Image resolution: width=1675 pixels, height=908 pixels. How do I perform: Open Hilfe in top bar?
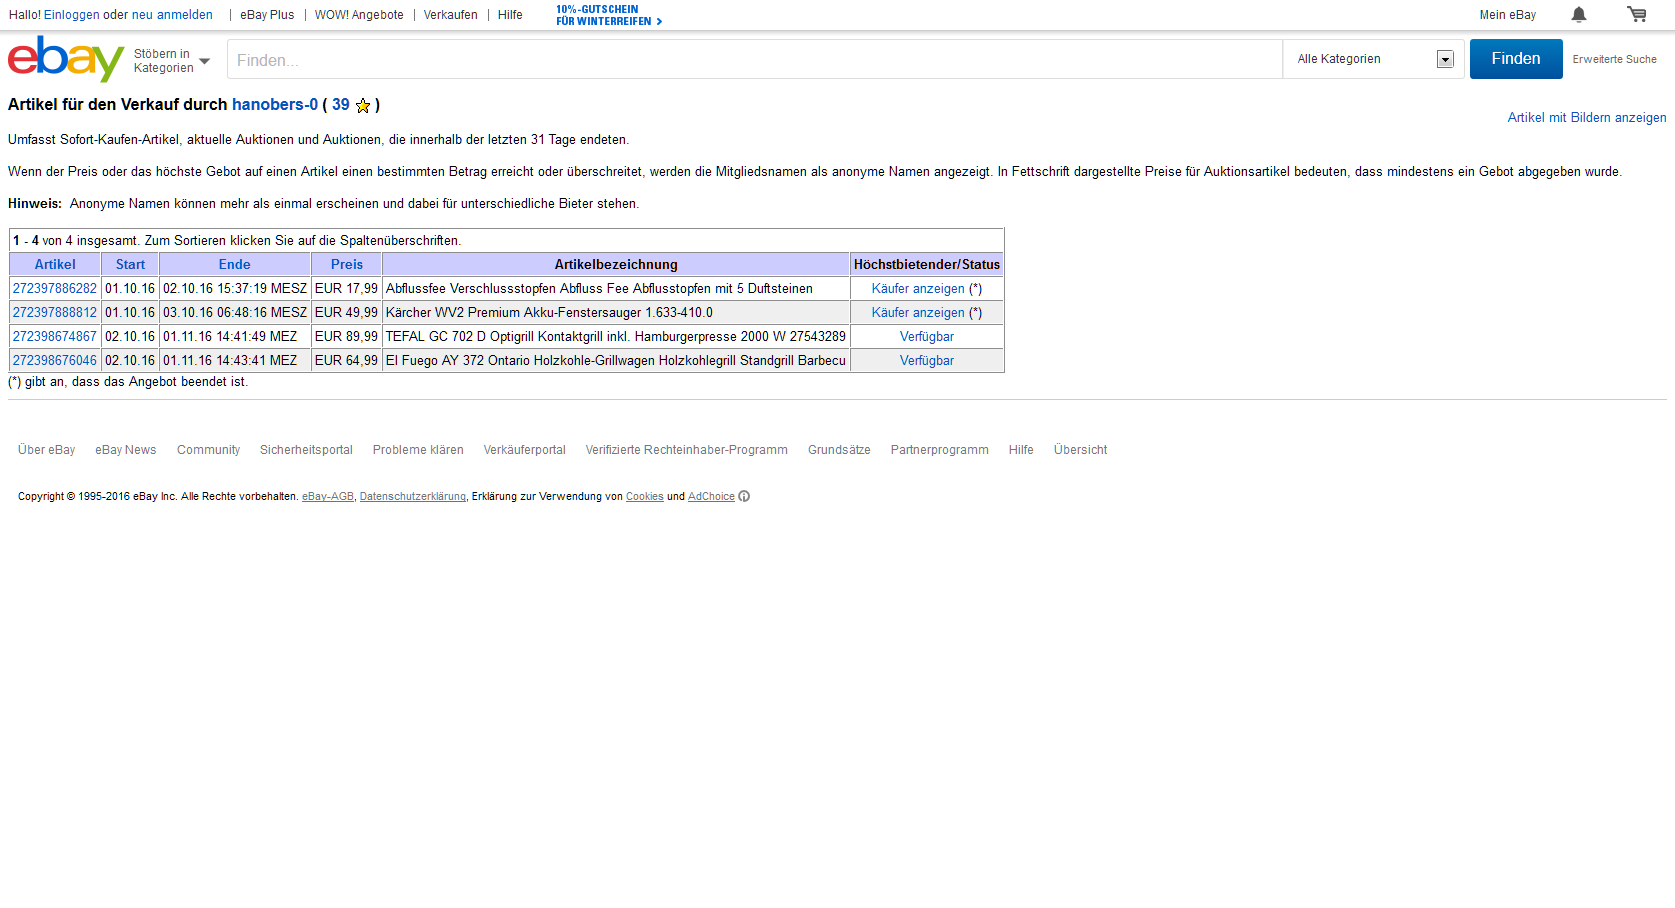pyautogui.click(x=510, y=15)
